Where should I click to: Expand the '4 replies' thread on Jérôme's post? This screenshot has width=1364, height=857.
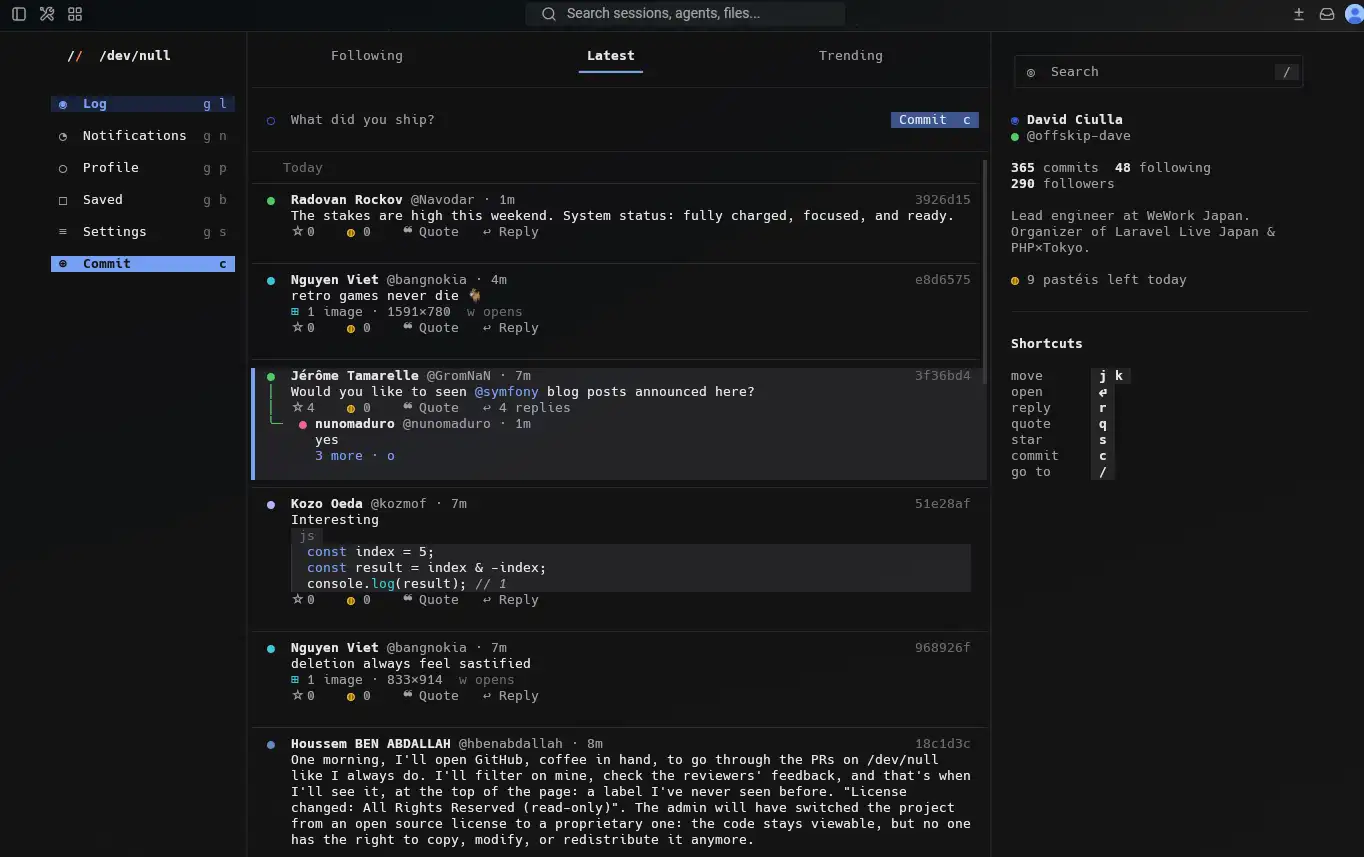(x=527, y=408)
